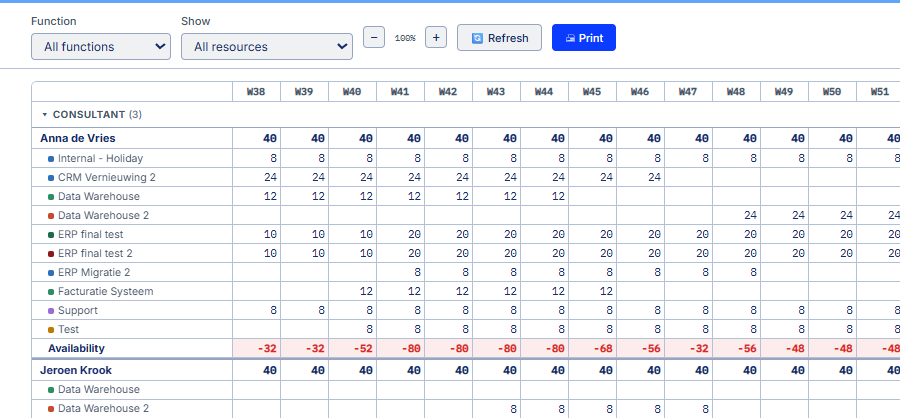The image size is (900, 418).
Task: Click the -68 availability cell in W45
Action: pyautogui.click(x=592, y=349)
